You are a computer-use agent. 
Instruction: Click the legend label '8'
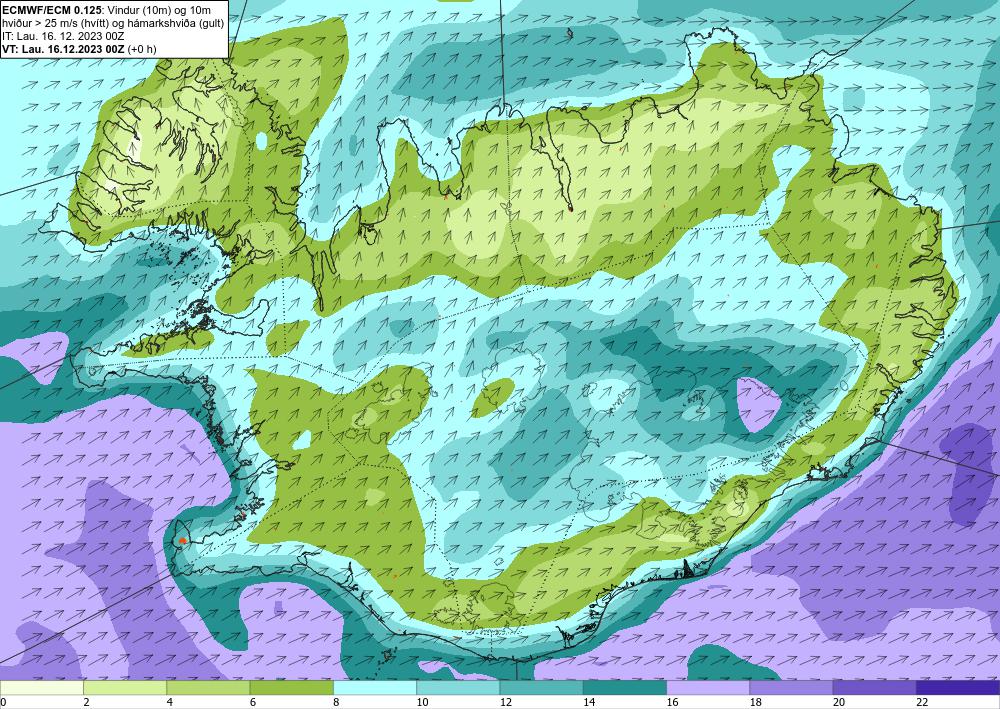tap(334, 702)
